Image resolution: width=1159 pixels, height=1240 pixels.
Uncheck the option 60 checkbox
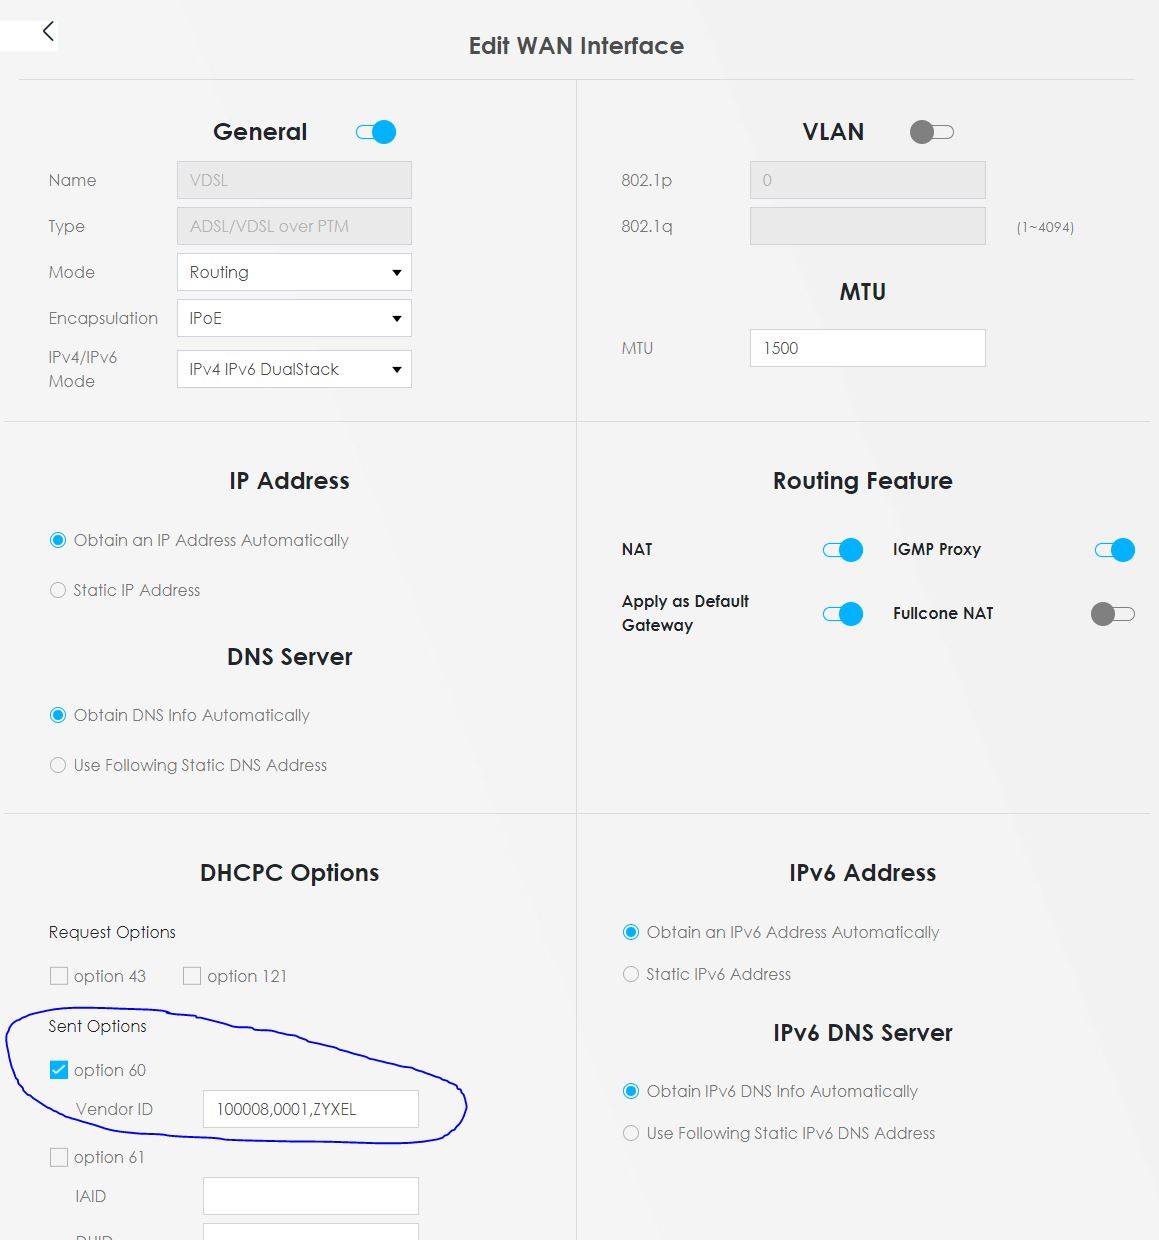59,1070
